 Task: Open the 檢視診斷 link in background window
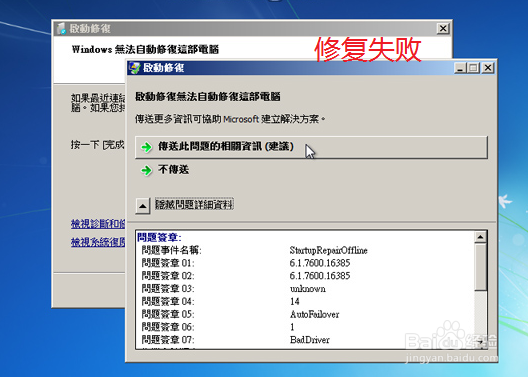click(98, 224)
